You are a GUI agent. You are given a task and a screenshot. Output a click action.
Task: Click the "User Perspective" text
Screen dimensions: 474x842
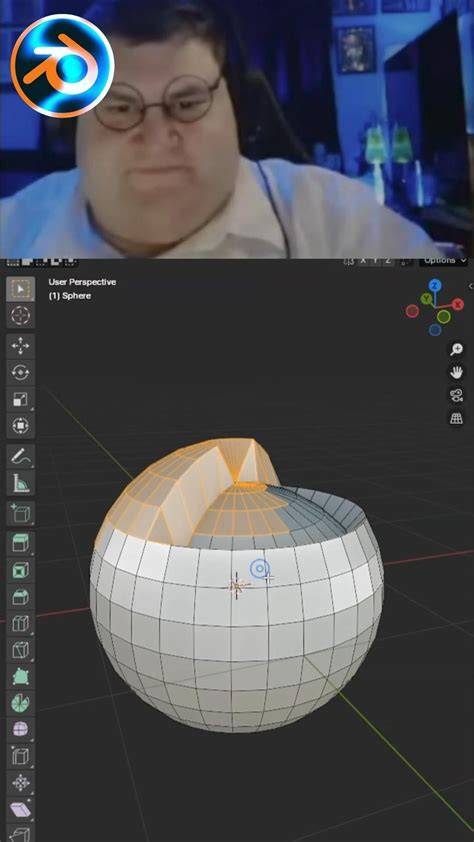click(82, 282)
